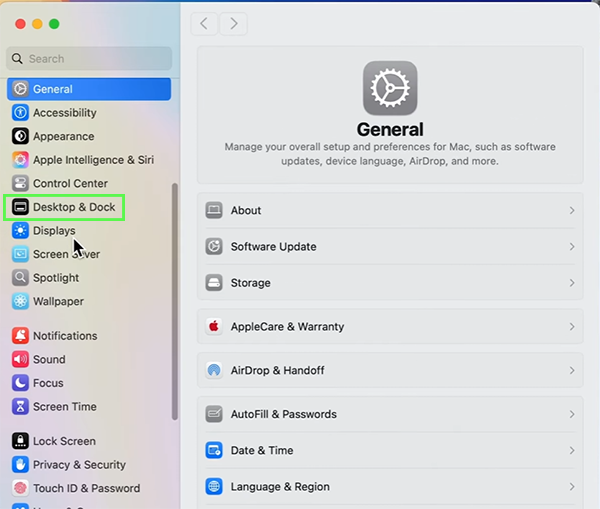Expand the Language & Region chevron
Viewport: 600px width, 509px height.
tap(572, 487)
